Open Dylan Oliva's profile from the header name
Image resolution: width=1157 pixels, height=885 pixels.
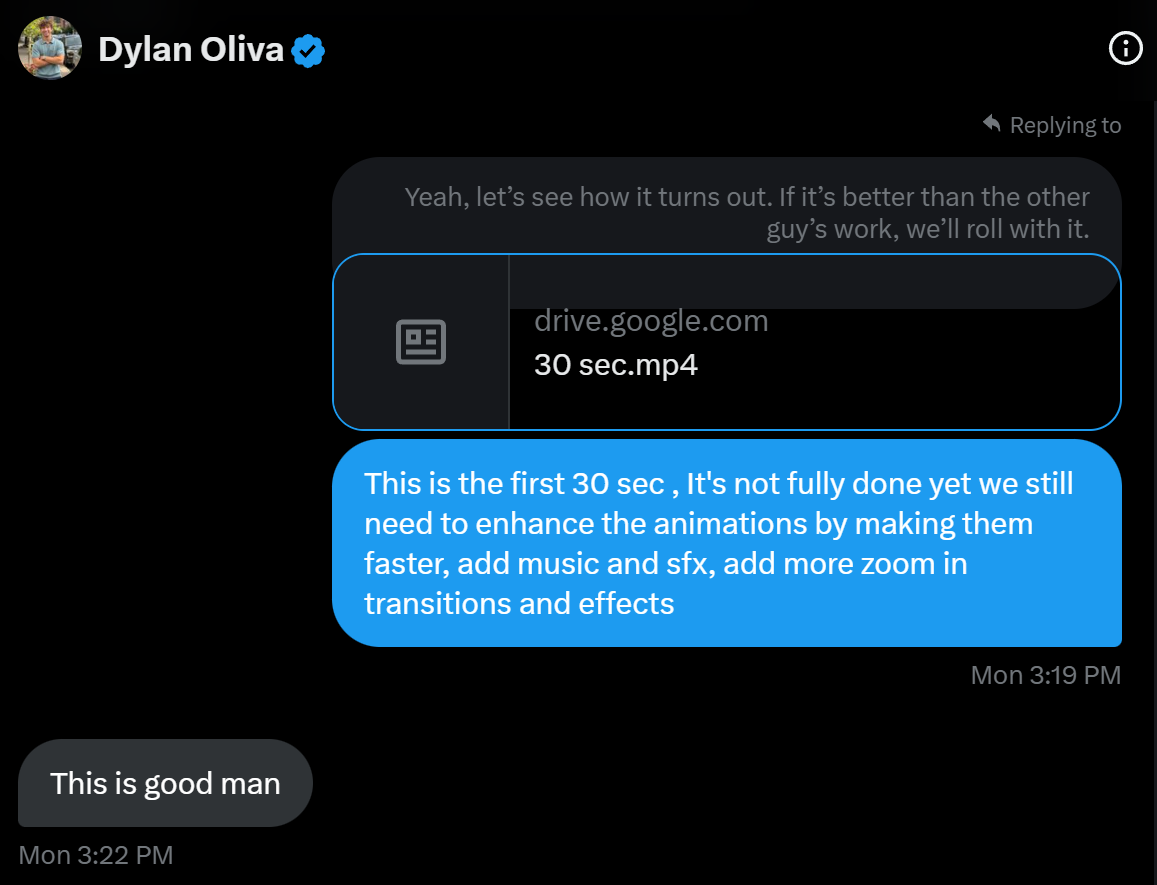pyautogui.click(x=190, y=49)
